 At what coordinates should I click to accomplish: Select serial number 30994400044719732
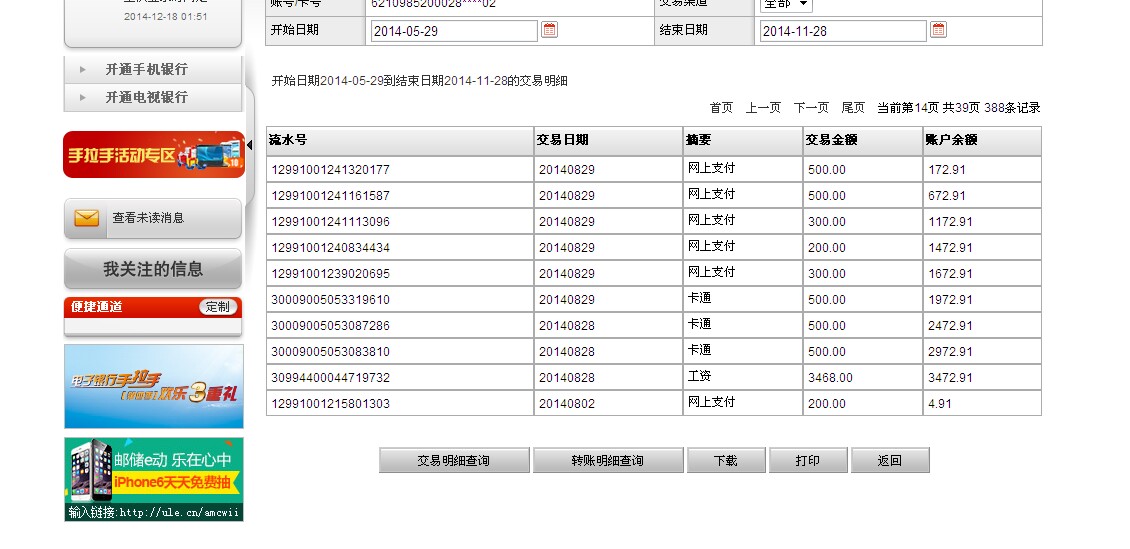coord(331,378)
